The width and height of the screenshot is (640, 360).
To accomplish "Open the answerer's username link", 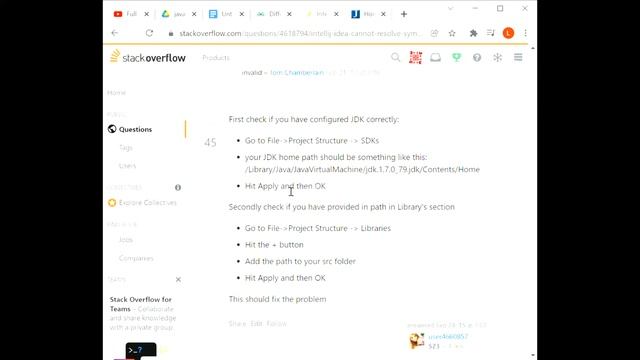I will [448, 337].
